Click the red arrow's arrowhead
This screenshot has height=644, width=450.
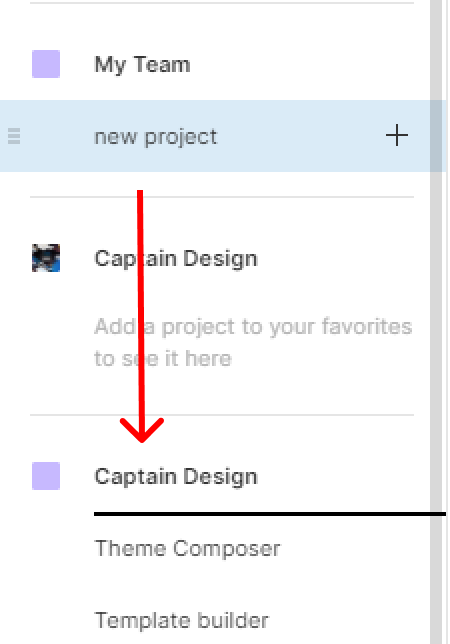point(142,430)
